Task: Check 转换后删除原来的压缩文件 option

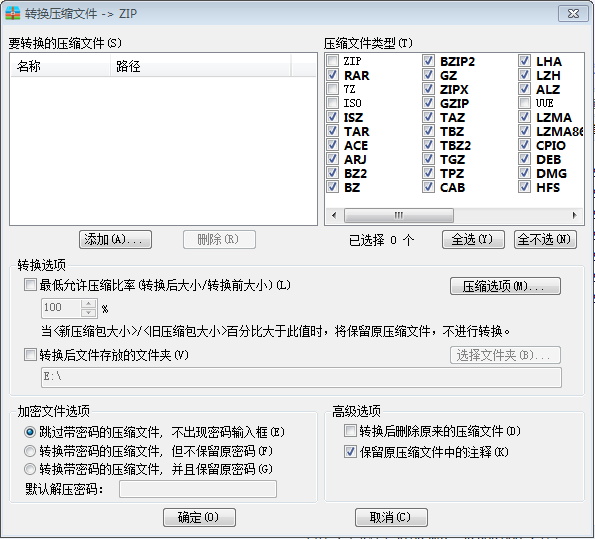Action: coord(350,431)
